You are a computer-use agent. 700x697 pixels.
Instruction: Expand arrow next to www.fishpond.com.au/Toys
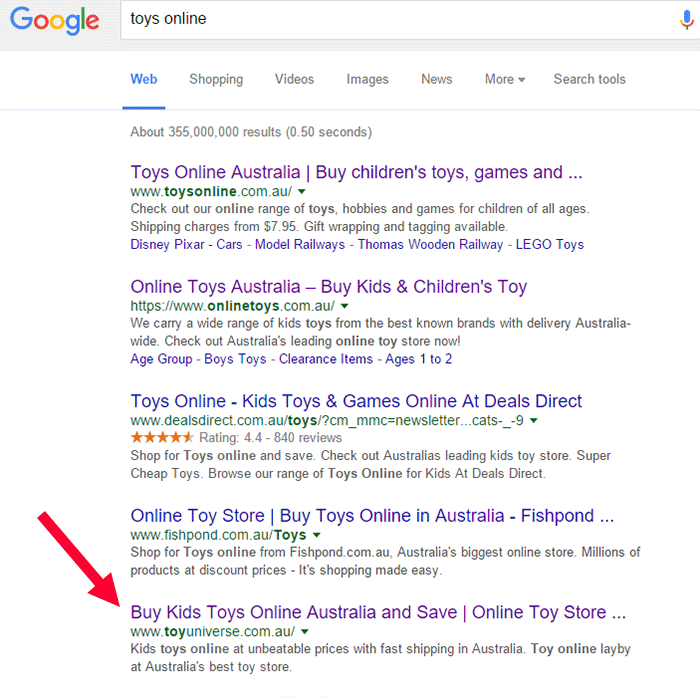(x=317, y=535)
